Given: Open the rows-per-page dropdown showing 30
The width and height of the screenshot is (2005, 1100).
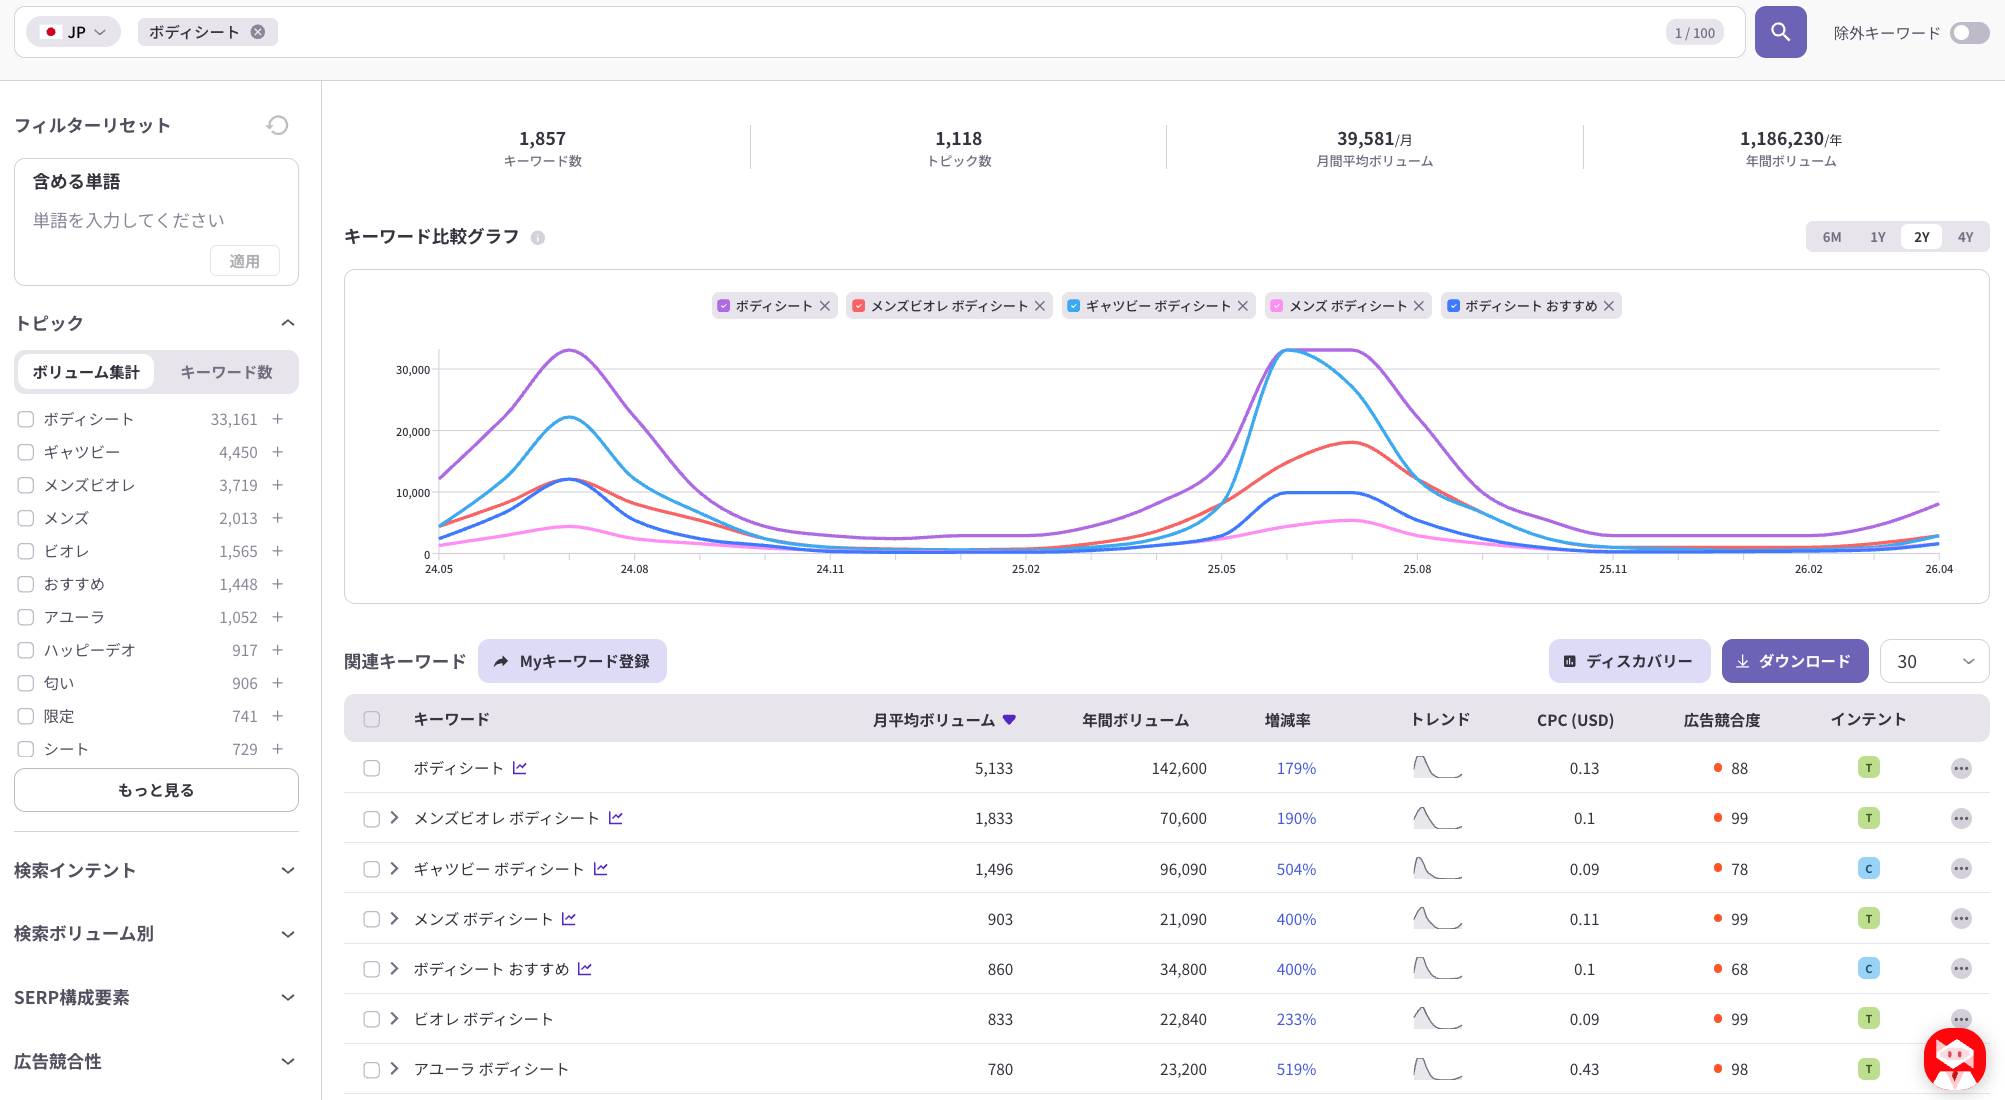Looking at the screenshot, I should point(1935,661).
